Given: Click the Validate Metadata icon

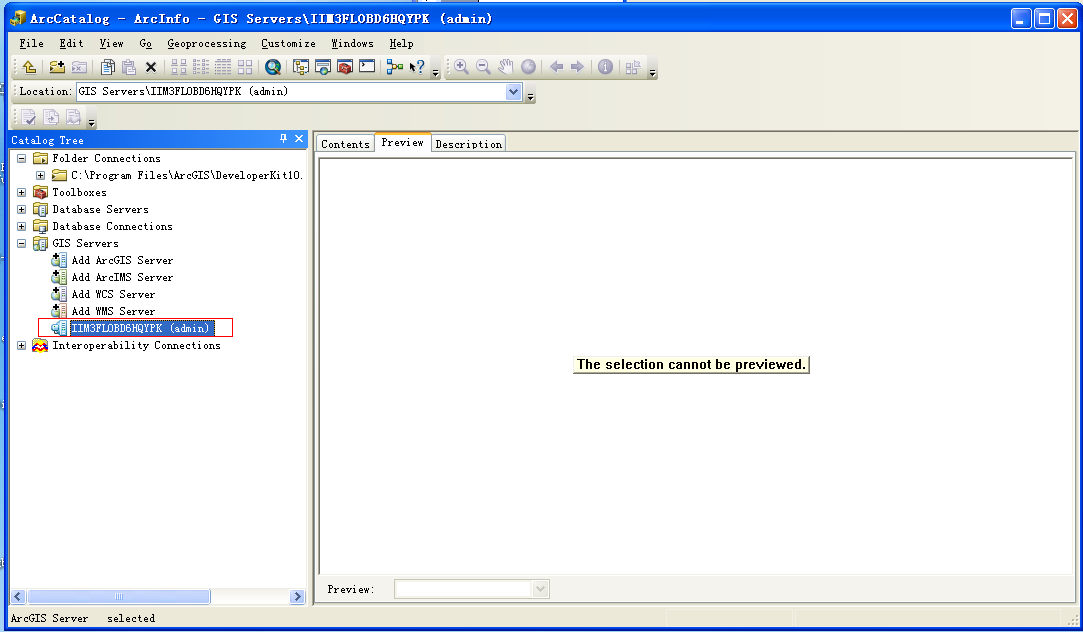Looking at the screenshot, I should [x=29, y=117].
